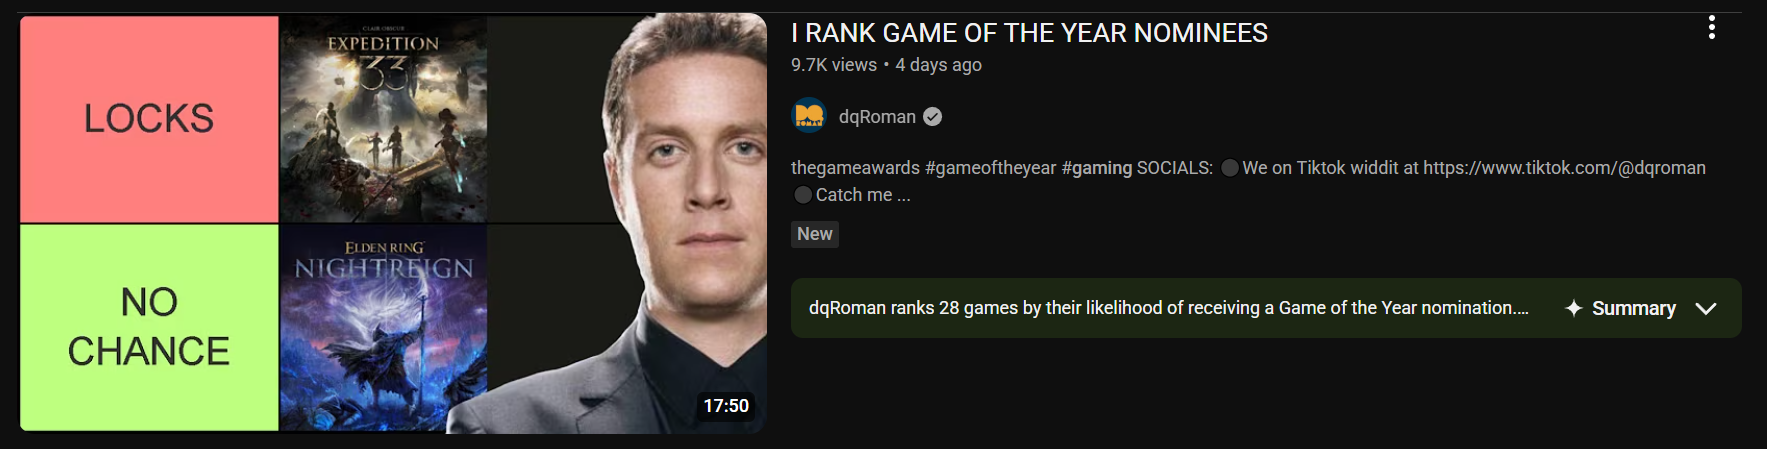1767x449 pixels.
Task: Open the tiktok.com/@dqroman link text
Action: [x=1564, y=168]
